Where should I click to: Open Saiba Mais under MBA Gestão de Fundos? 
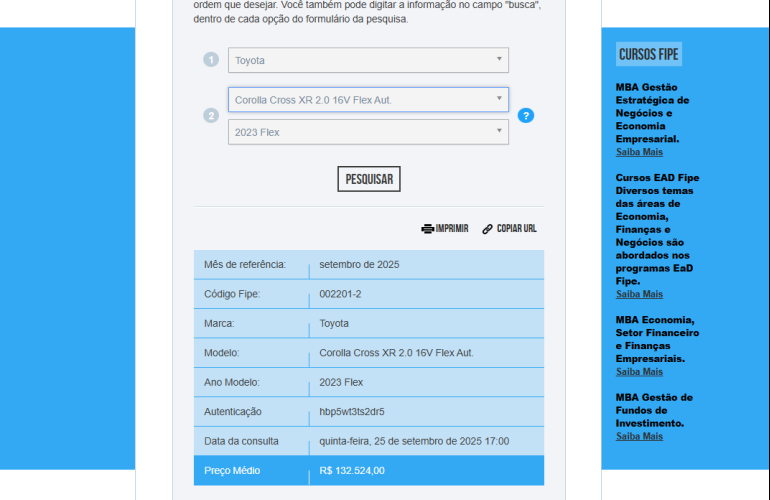639,436
